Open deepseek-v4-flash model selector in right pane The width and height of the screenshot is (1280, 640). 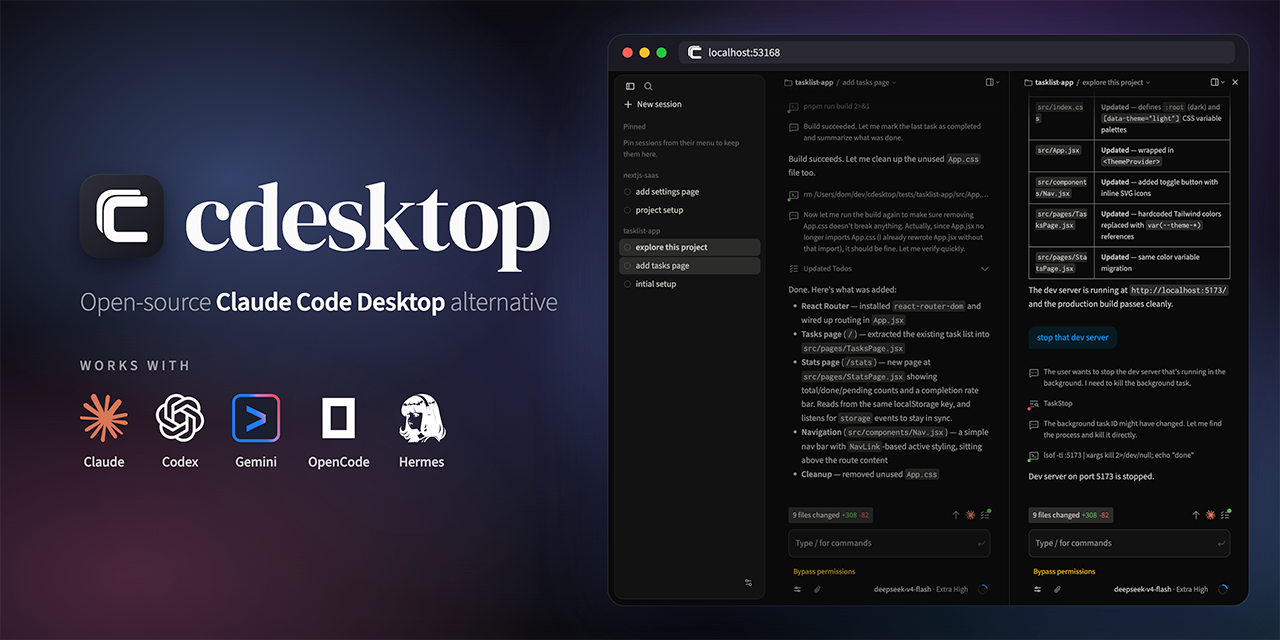tap(1160, 589)
